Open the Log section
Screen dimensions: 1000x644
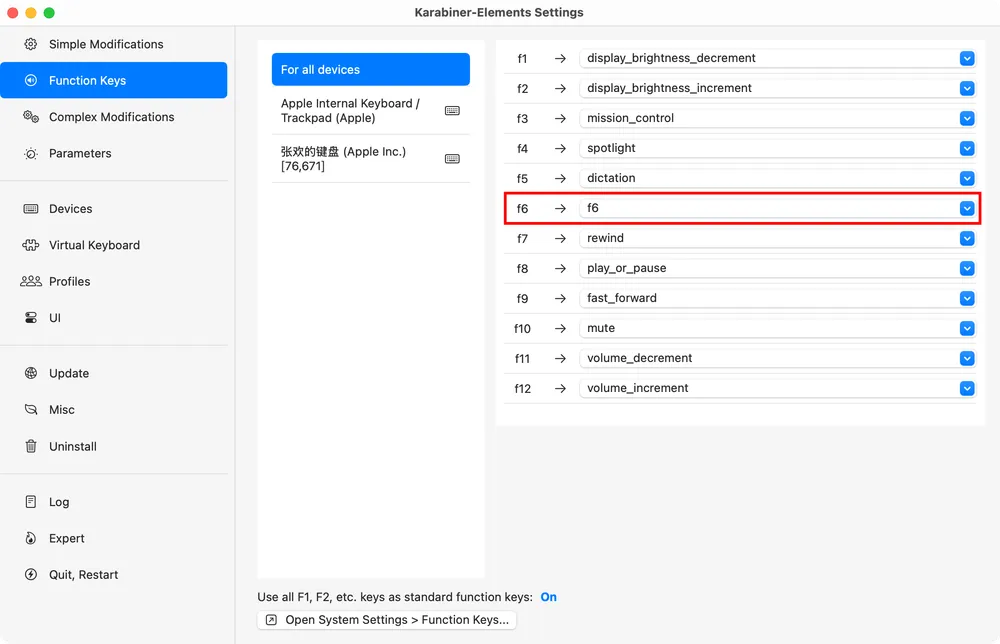[x=59, y=502]
